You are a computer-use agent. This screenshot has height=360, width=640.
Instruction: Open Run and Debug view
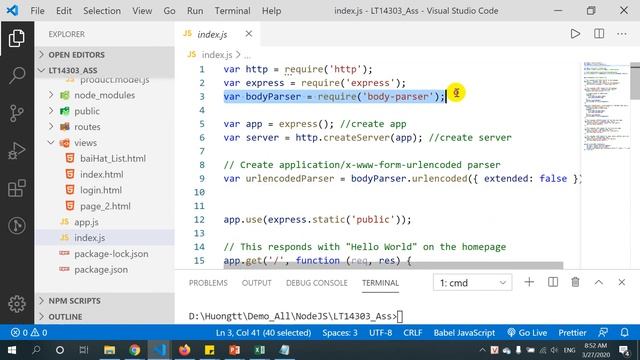click(x=17, y=151)
